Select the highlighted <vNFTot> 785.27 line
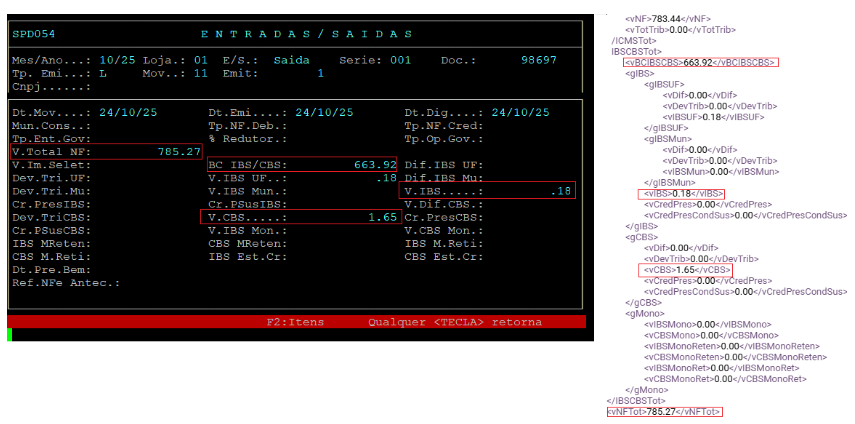This screenshot has height=424, width=855. 664,411
